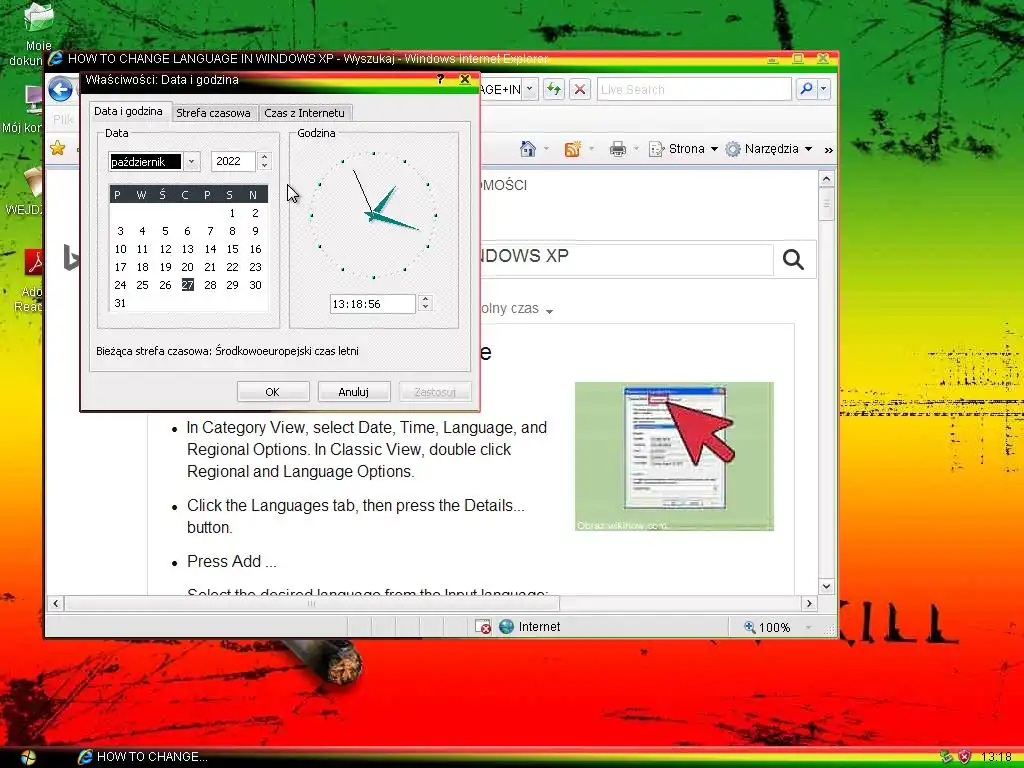This screenshot has width=1024, height=768.
Task: Decrease the time with the down spinner
Action: (x=425, y=308)
